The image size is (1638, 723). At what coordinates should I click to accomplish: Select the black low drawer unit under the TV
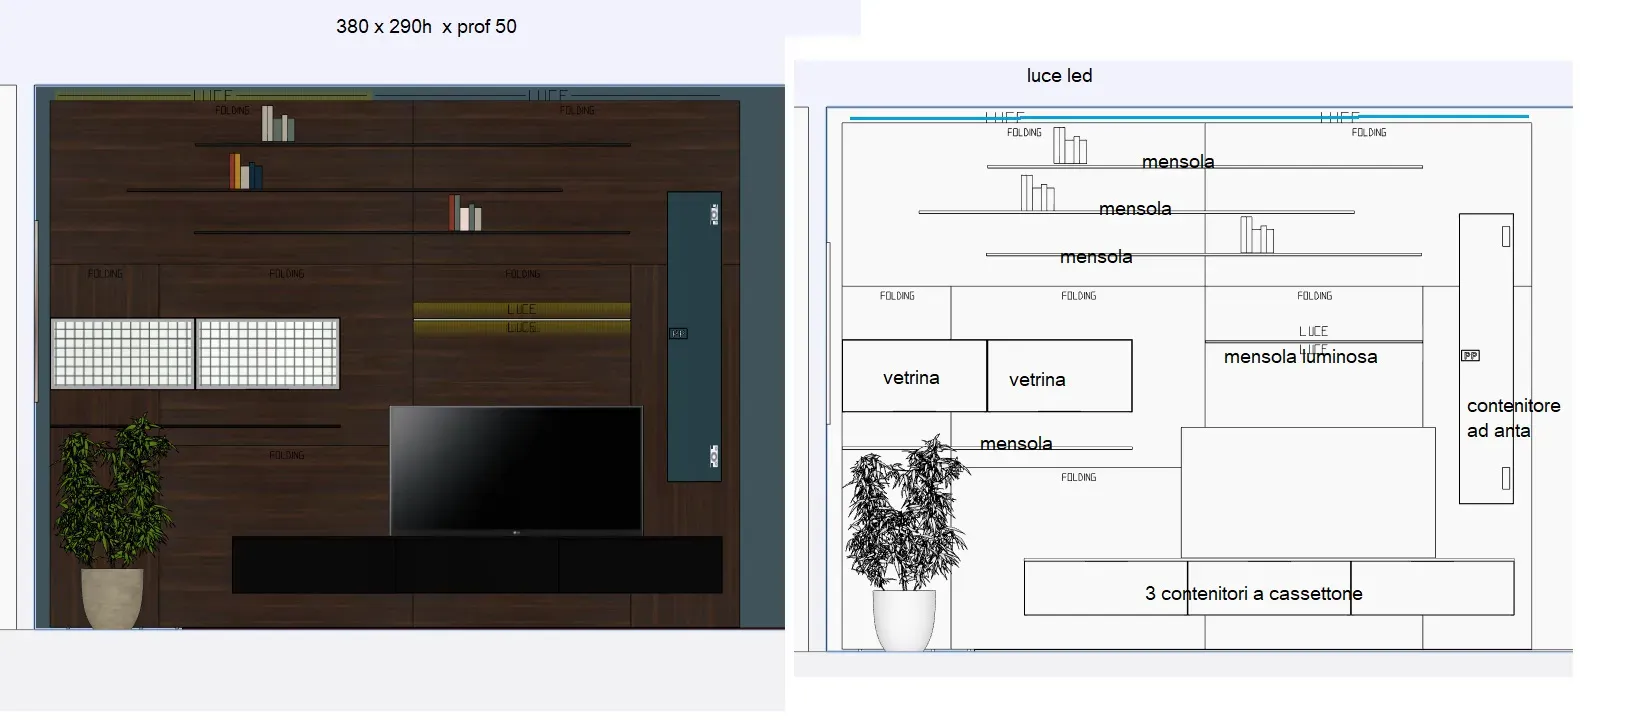tap(477, 565)
